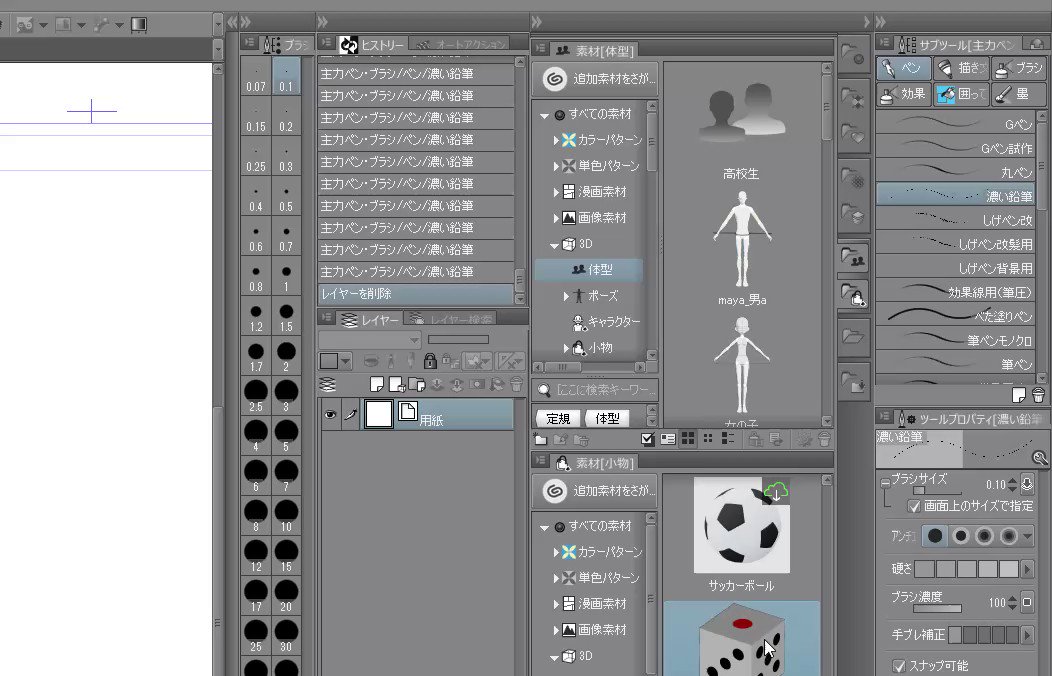
Task: Select 素材[体型] panel tab
Action: click(x=594, y=50)
